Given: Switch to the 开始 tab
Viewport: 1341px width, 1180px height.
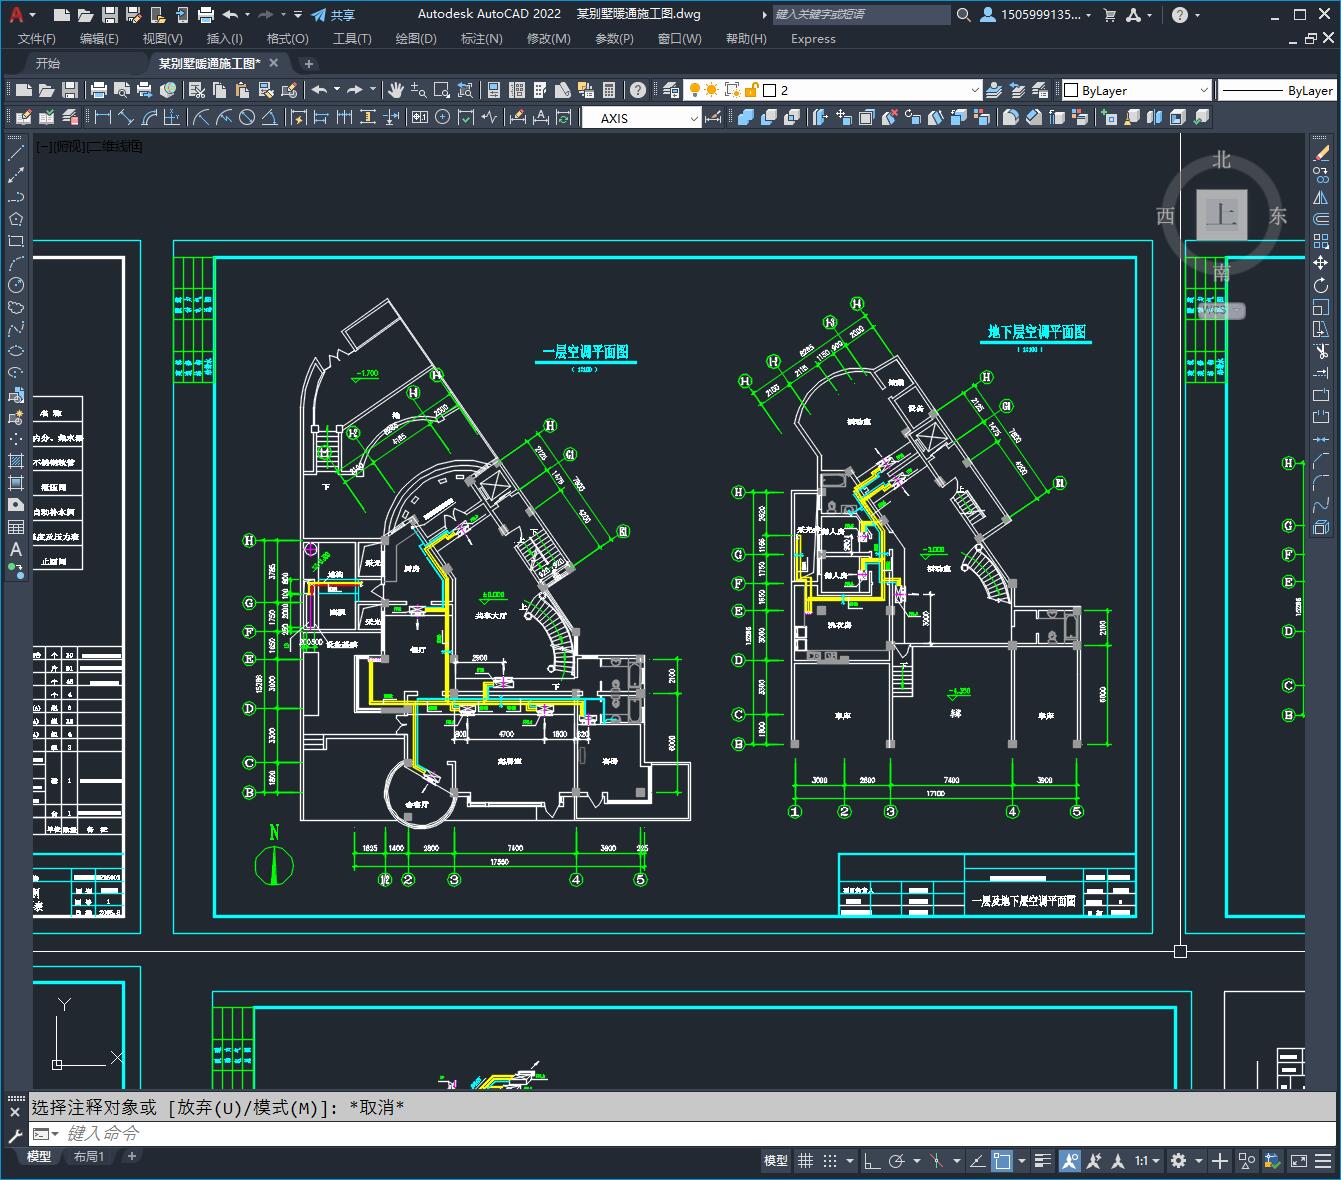Looking at the screenshot, I should 47,63.
